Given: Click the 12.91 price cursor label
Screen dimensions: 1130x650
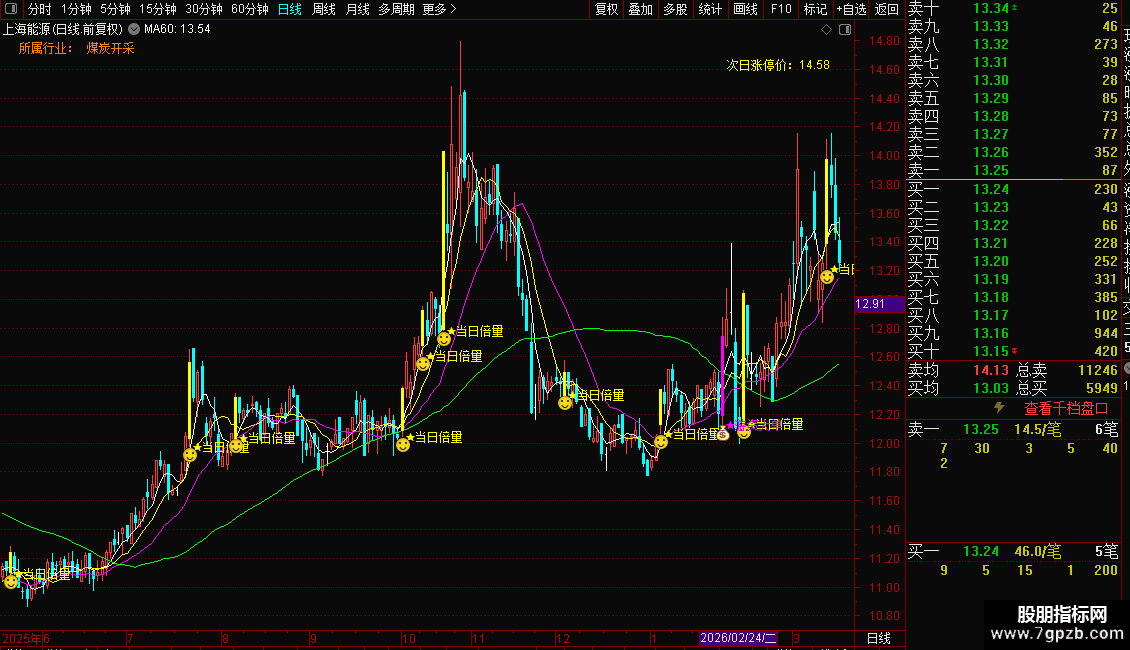Looking at the screenshot, I should tap(879, 304).
